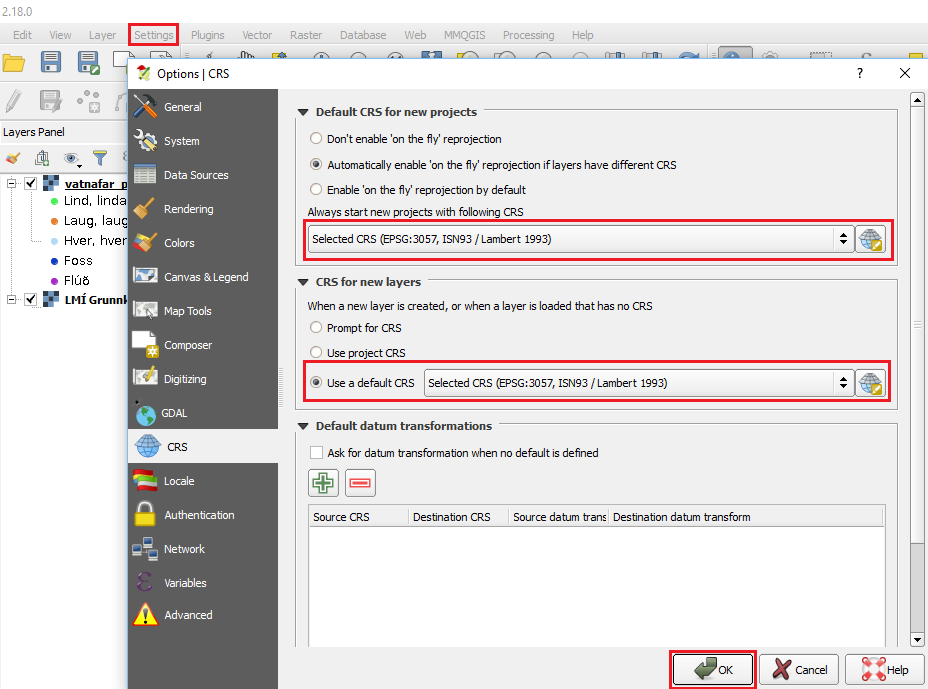Add a new default datum transformation
928x689 pixels.
[324, 483]
